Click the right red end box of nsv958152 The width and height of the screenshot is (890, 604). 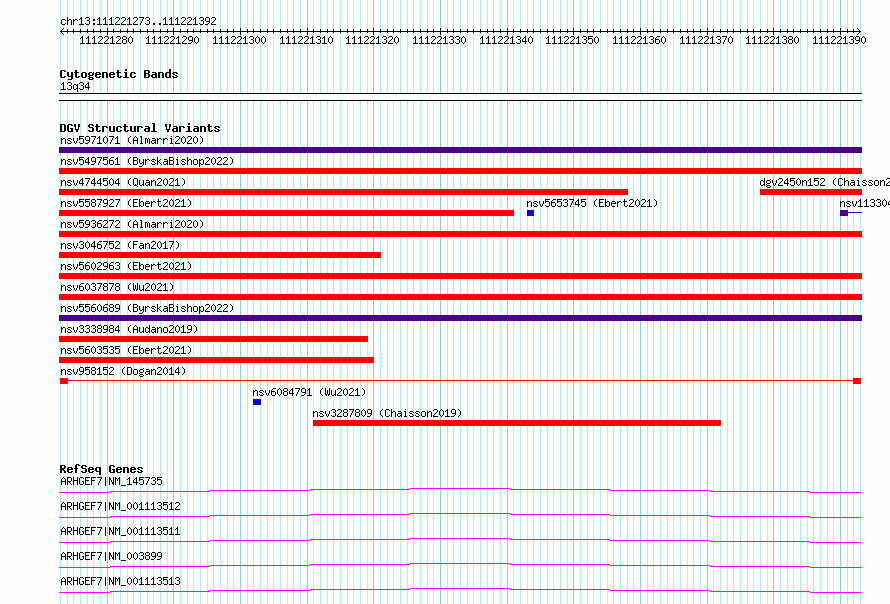(857, 381)
